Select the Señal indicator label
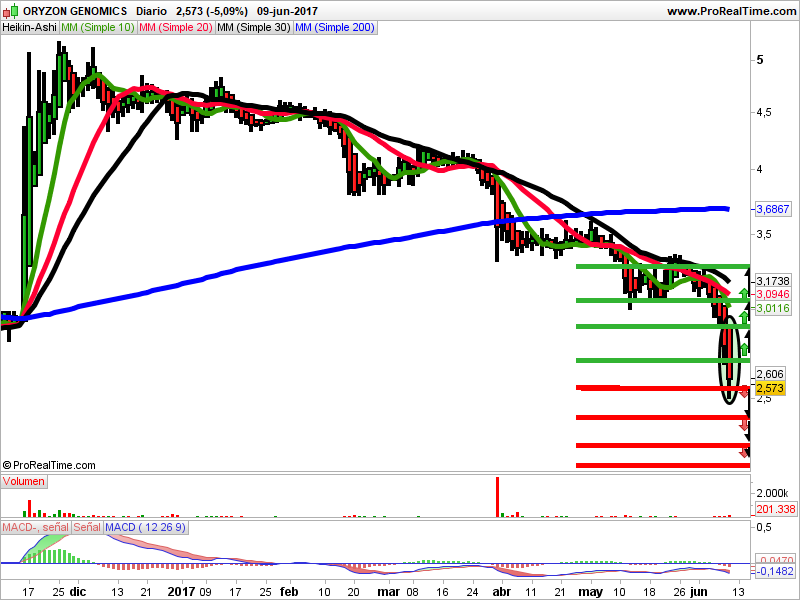Image resolution: width=800 pixels, height=600 pixels. [x=87, y=528]
